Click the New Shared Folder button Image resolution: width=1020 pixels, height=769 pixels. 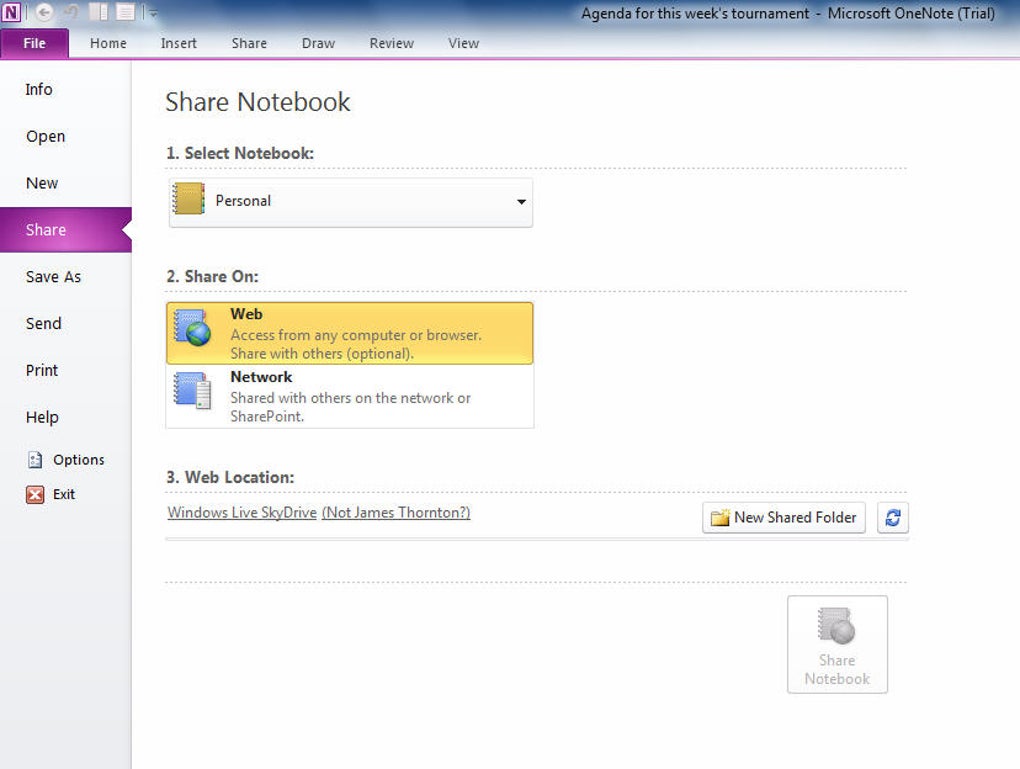[784, 518]
